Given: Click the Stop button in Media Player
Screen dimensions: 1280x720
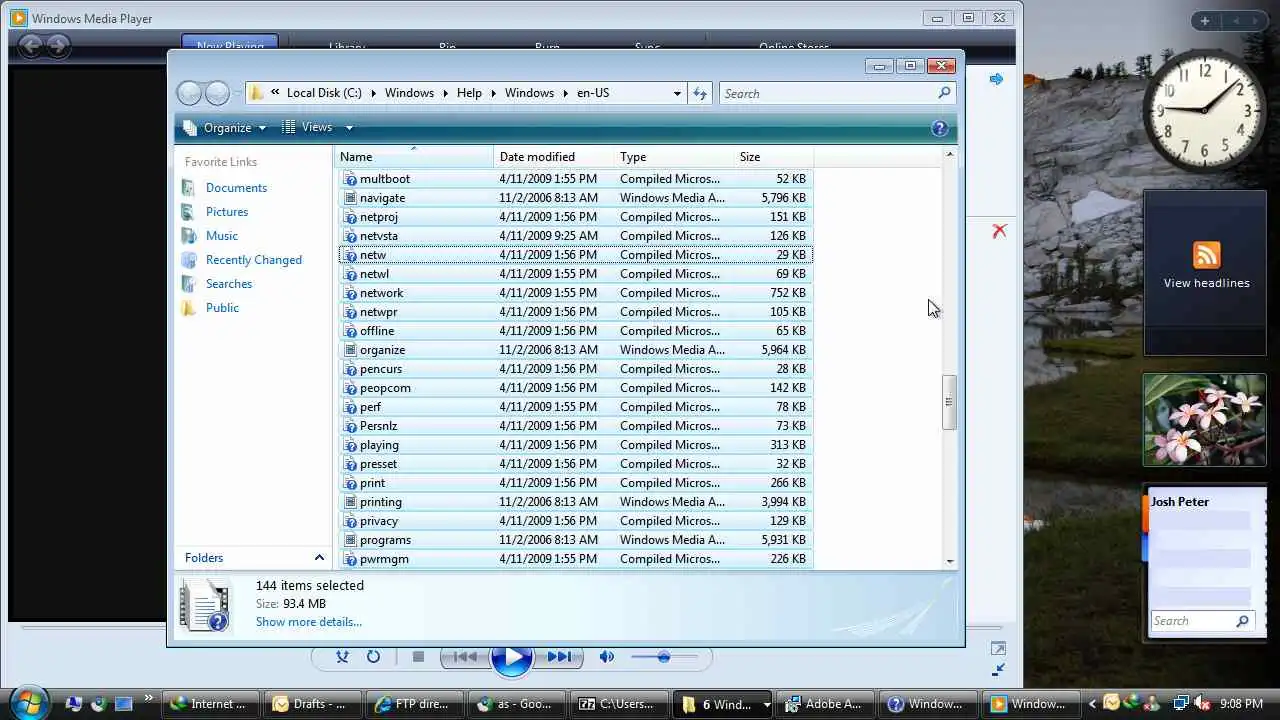Looking at the screenshot, I should (x=418, y=657).
